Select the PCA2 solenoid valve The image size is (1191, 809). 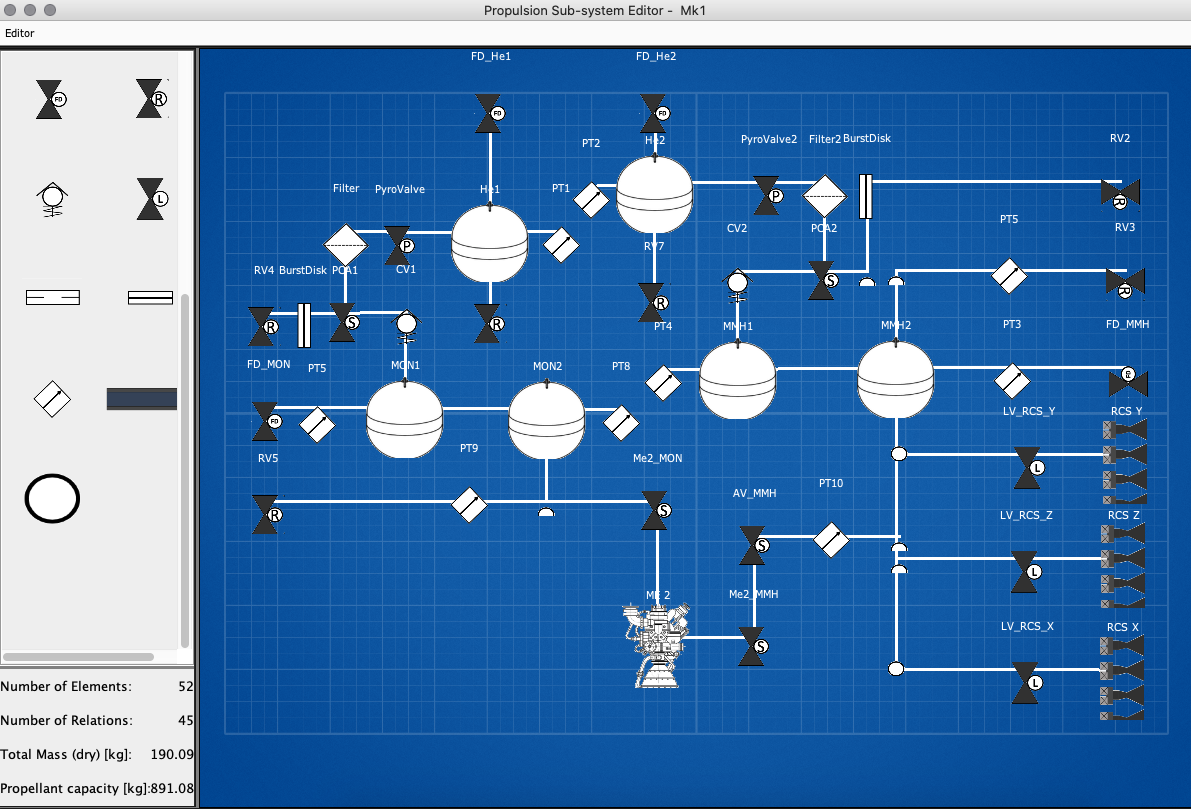pos(823,280)
